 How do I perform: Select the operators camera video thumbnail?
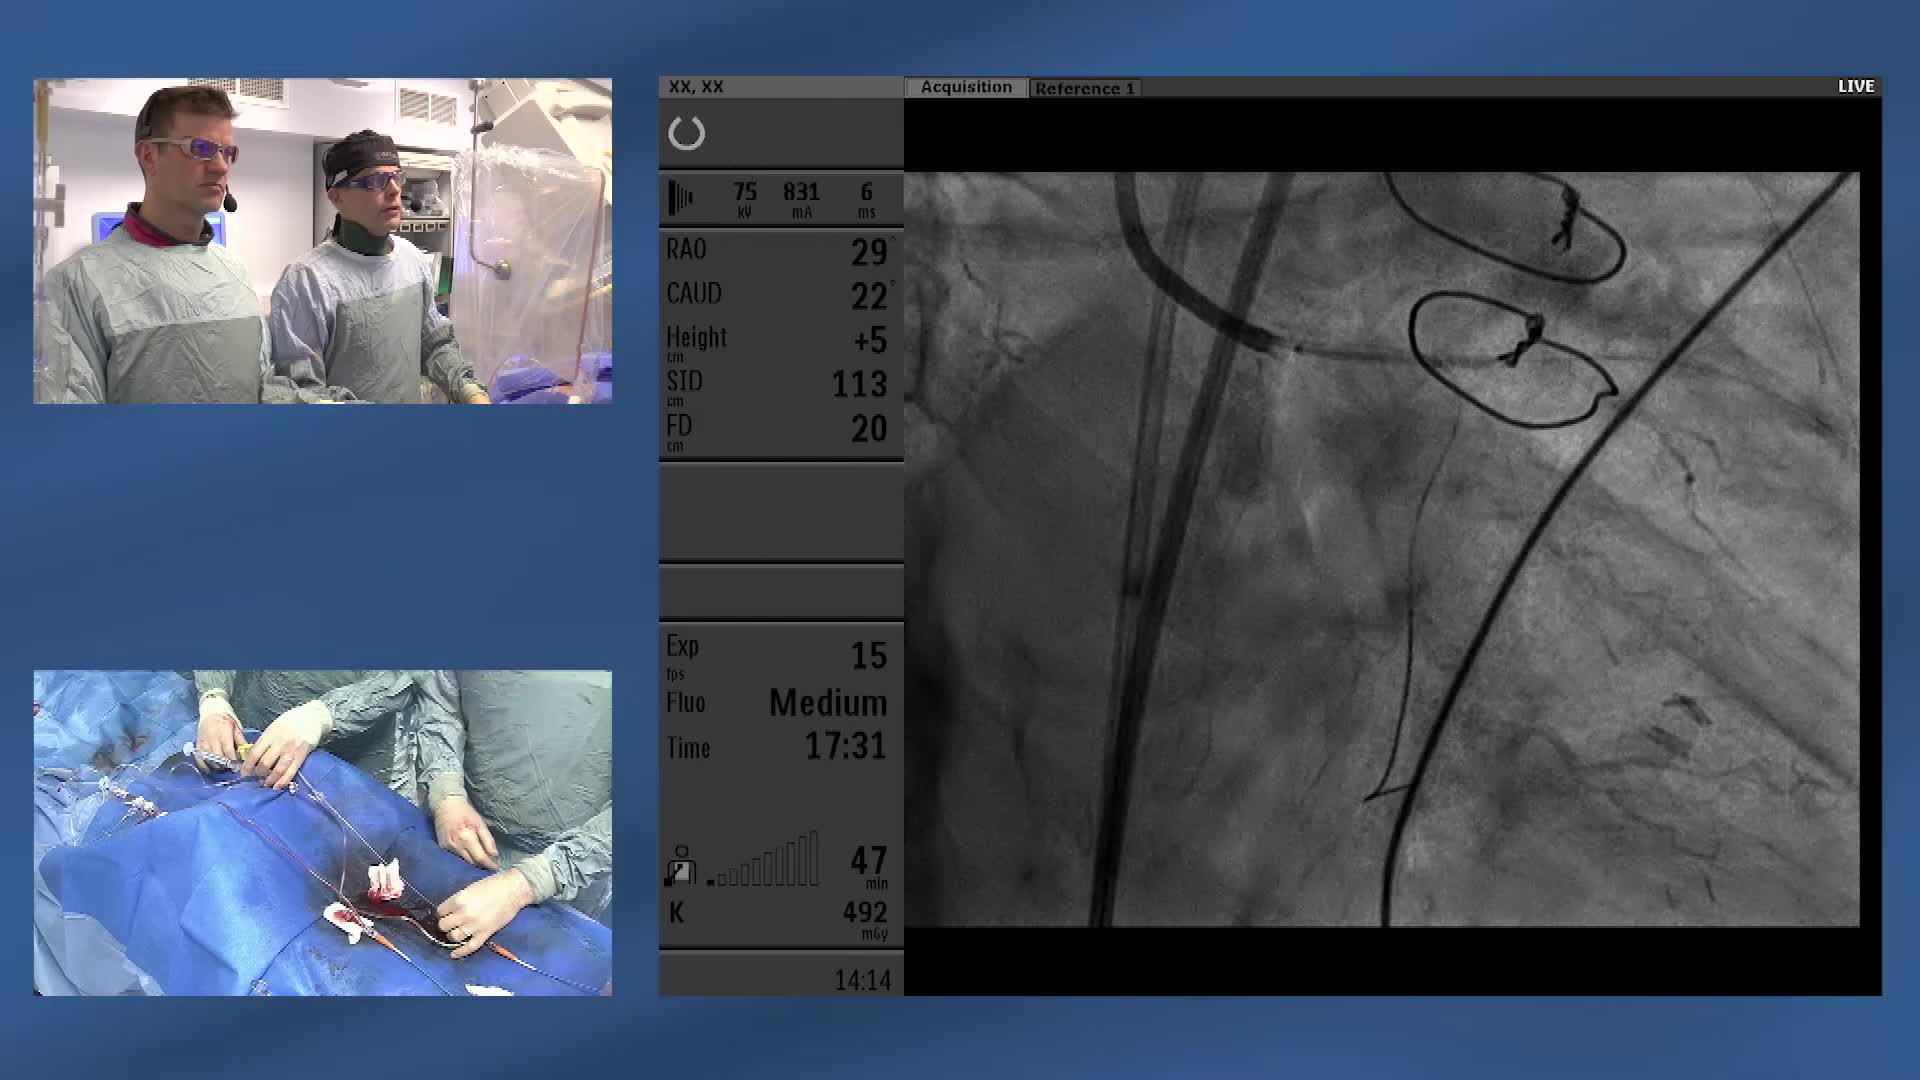(322, 241)
